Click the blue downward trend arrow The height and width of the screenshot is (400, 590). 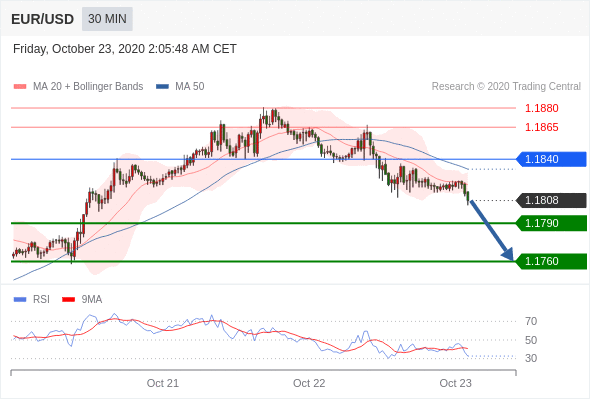pos(491,230)
